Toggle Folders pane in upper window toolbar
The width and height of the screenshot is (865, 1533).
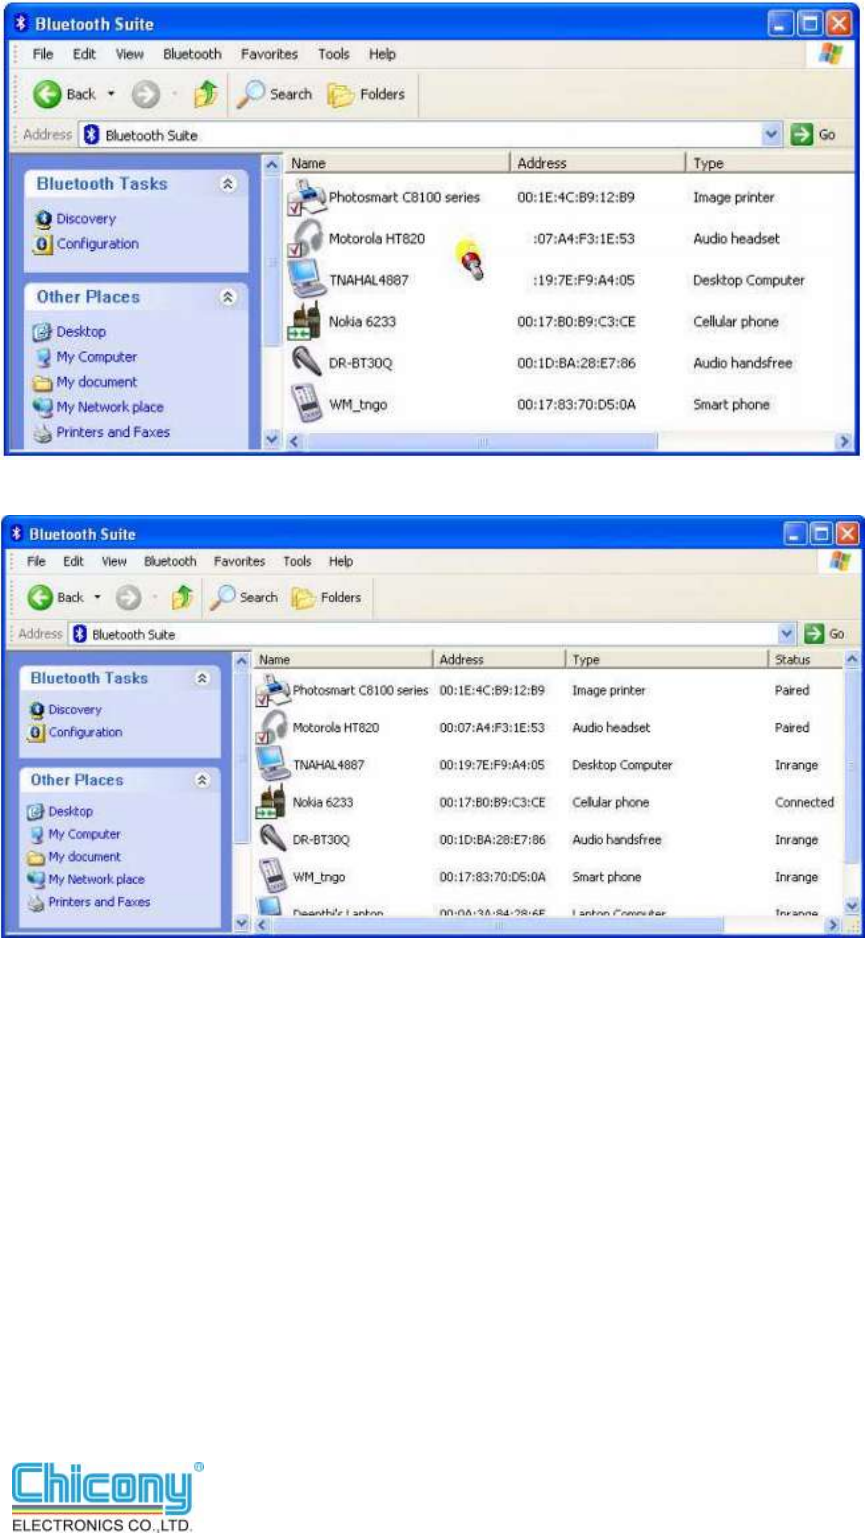tap(366, 94)
